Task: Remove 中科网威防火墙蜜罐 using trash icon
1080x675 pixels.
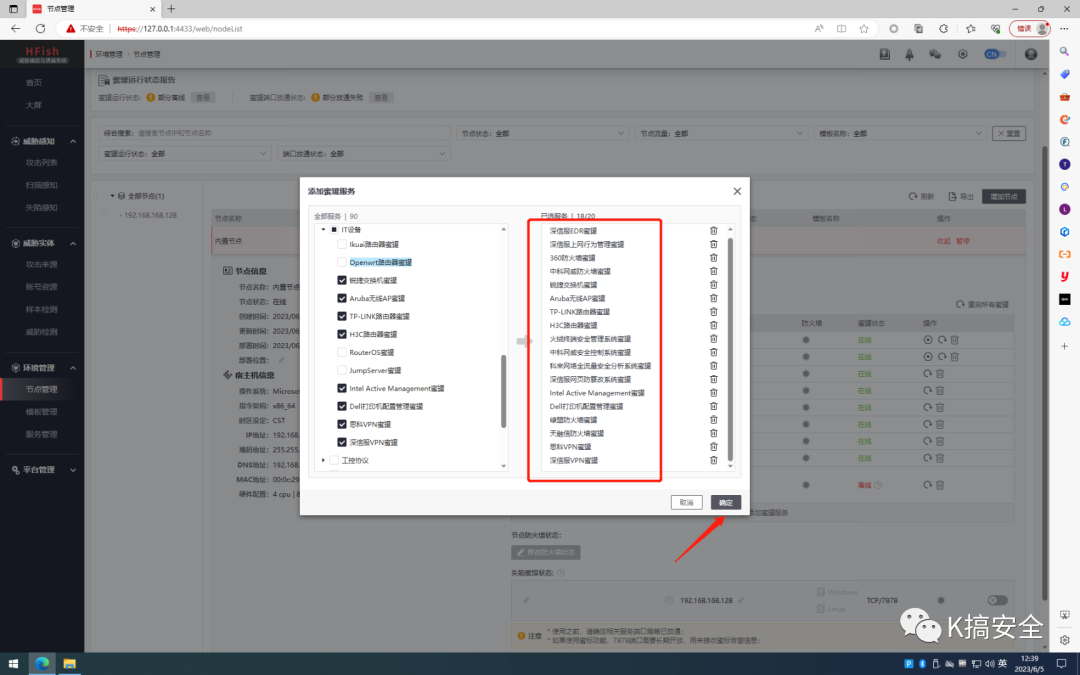Action: [x=714, y=271]
